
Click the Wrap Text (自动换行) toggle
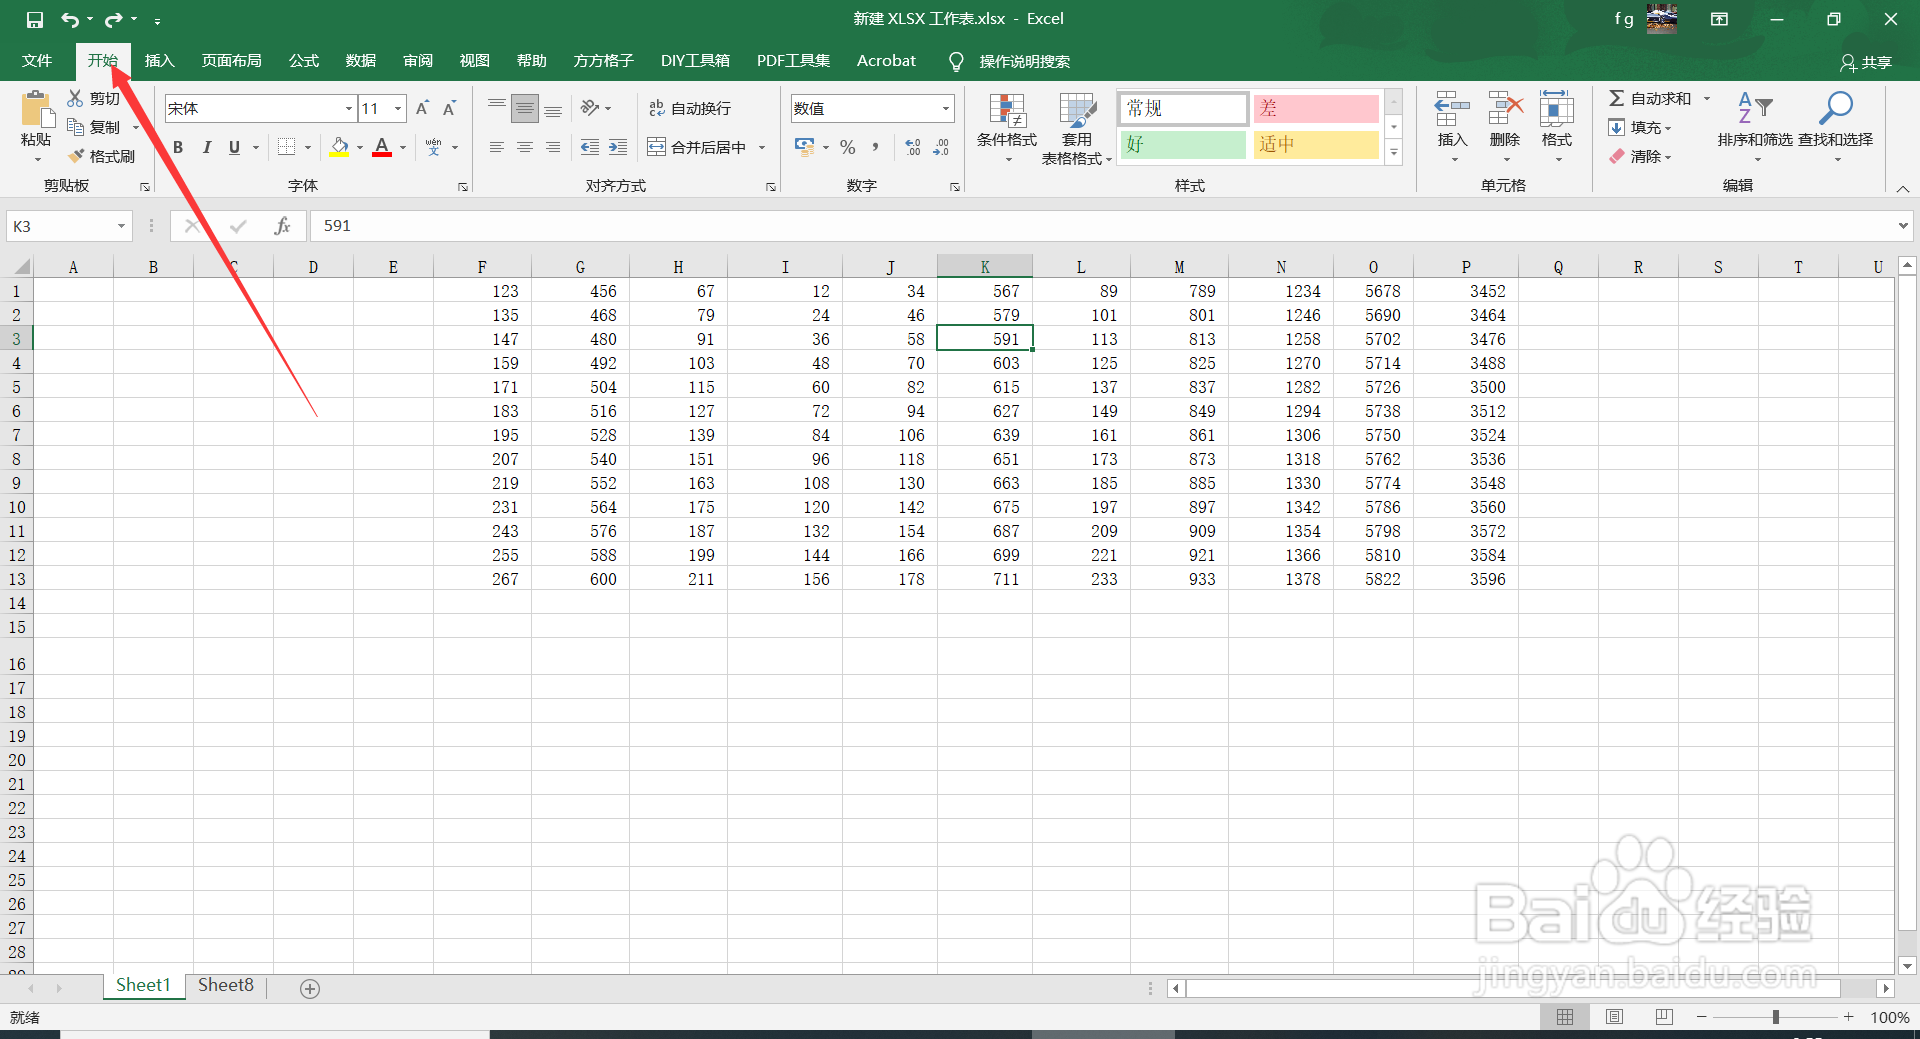(x=690, y=107)
